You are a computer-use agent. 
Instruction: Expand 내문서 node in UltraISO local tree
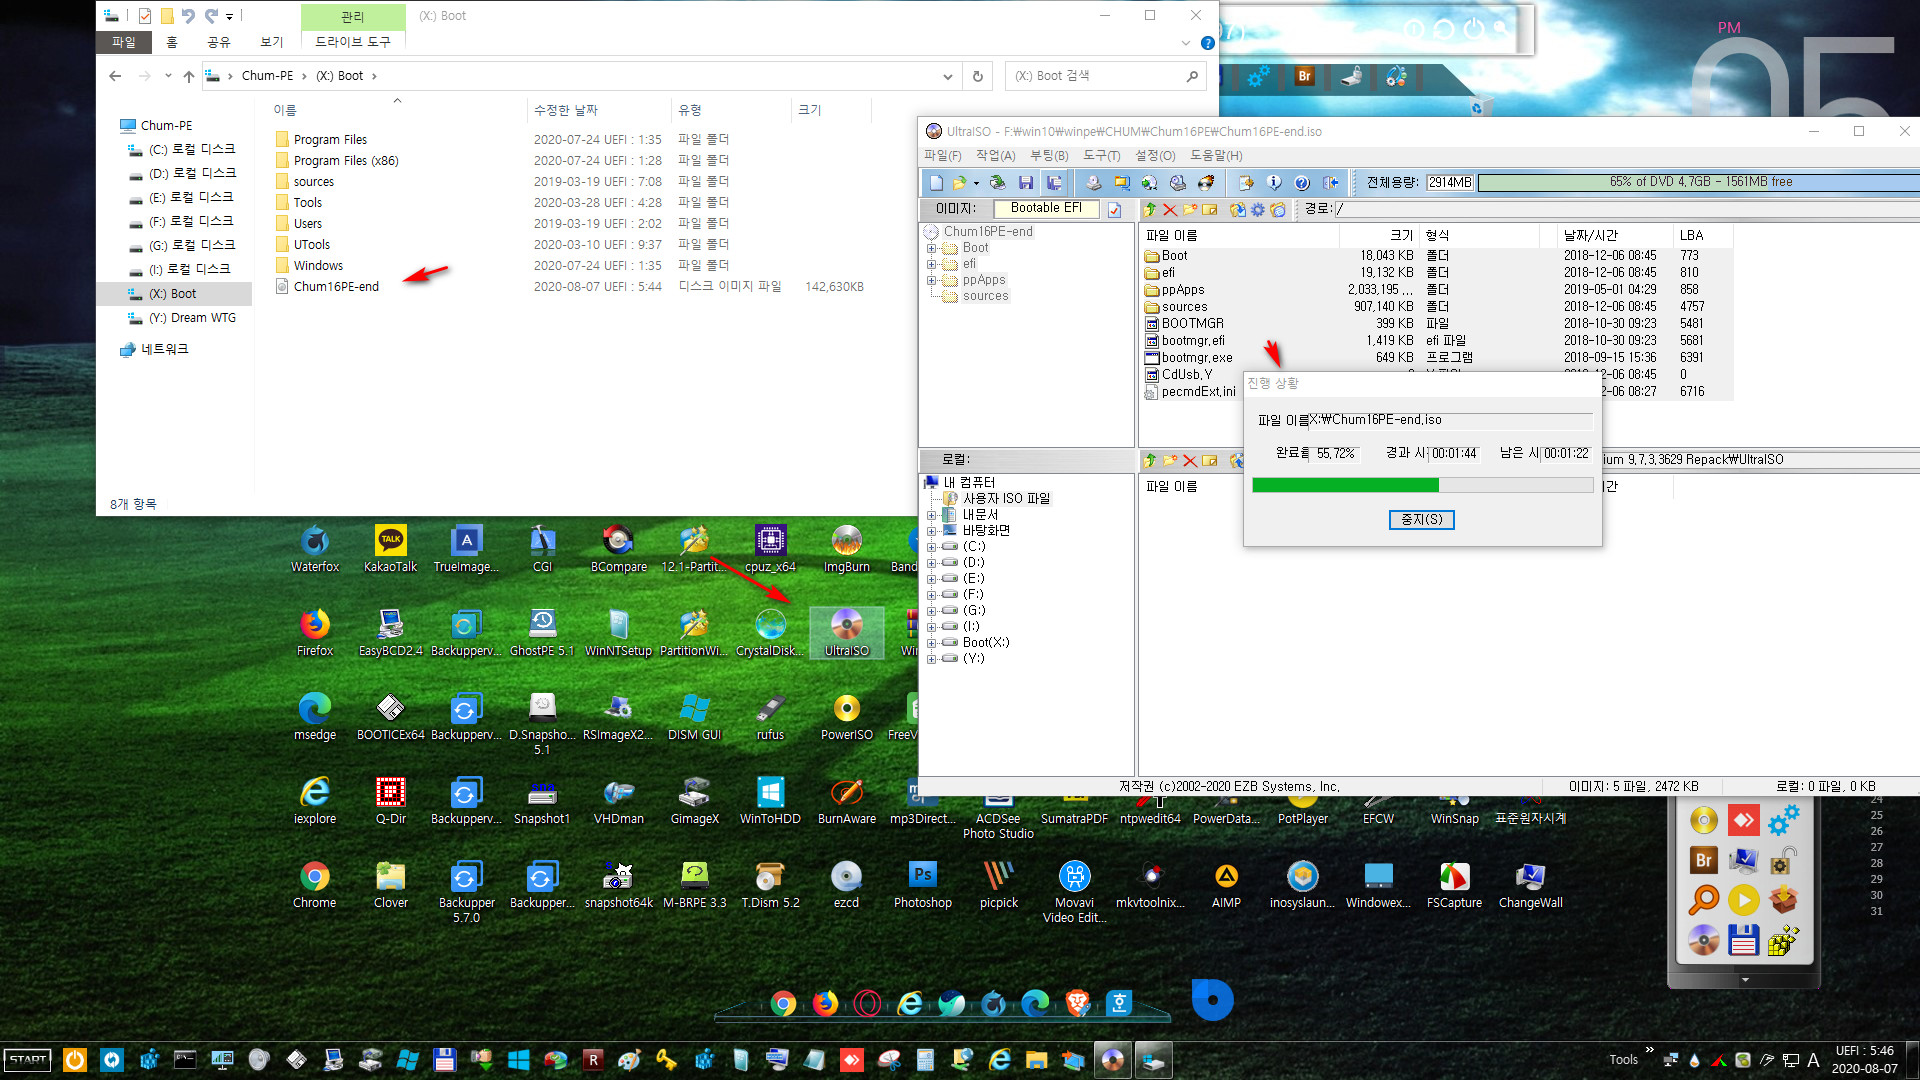click(x=931, y=515)
